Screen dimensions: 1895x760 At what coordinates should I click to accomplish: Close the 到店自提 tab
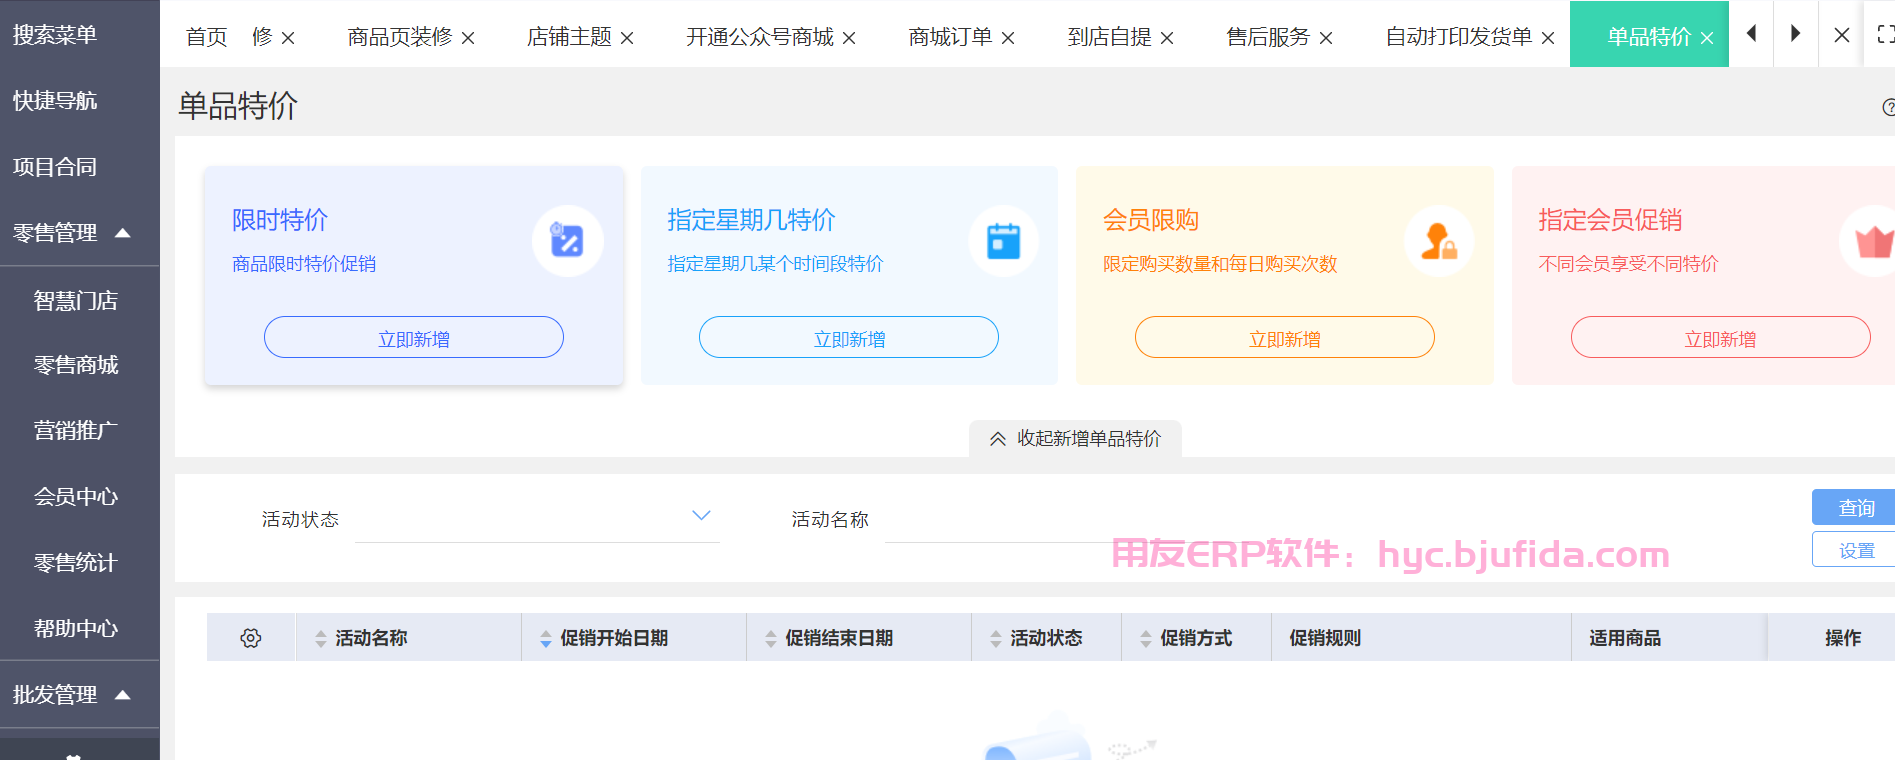[x=1167, y=38]
